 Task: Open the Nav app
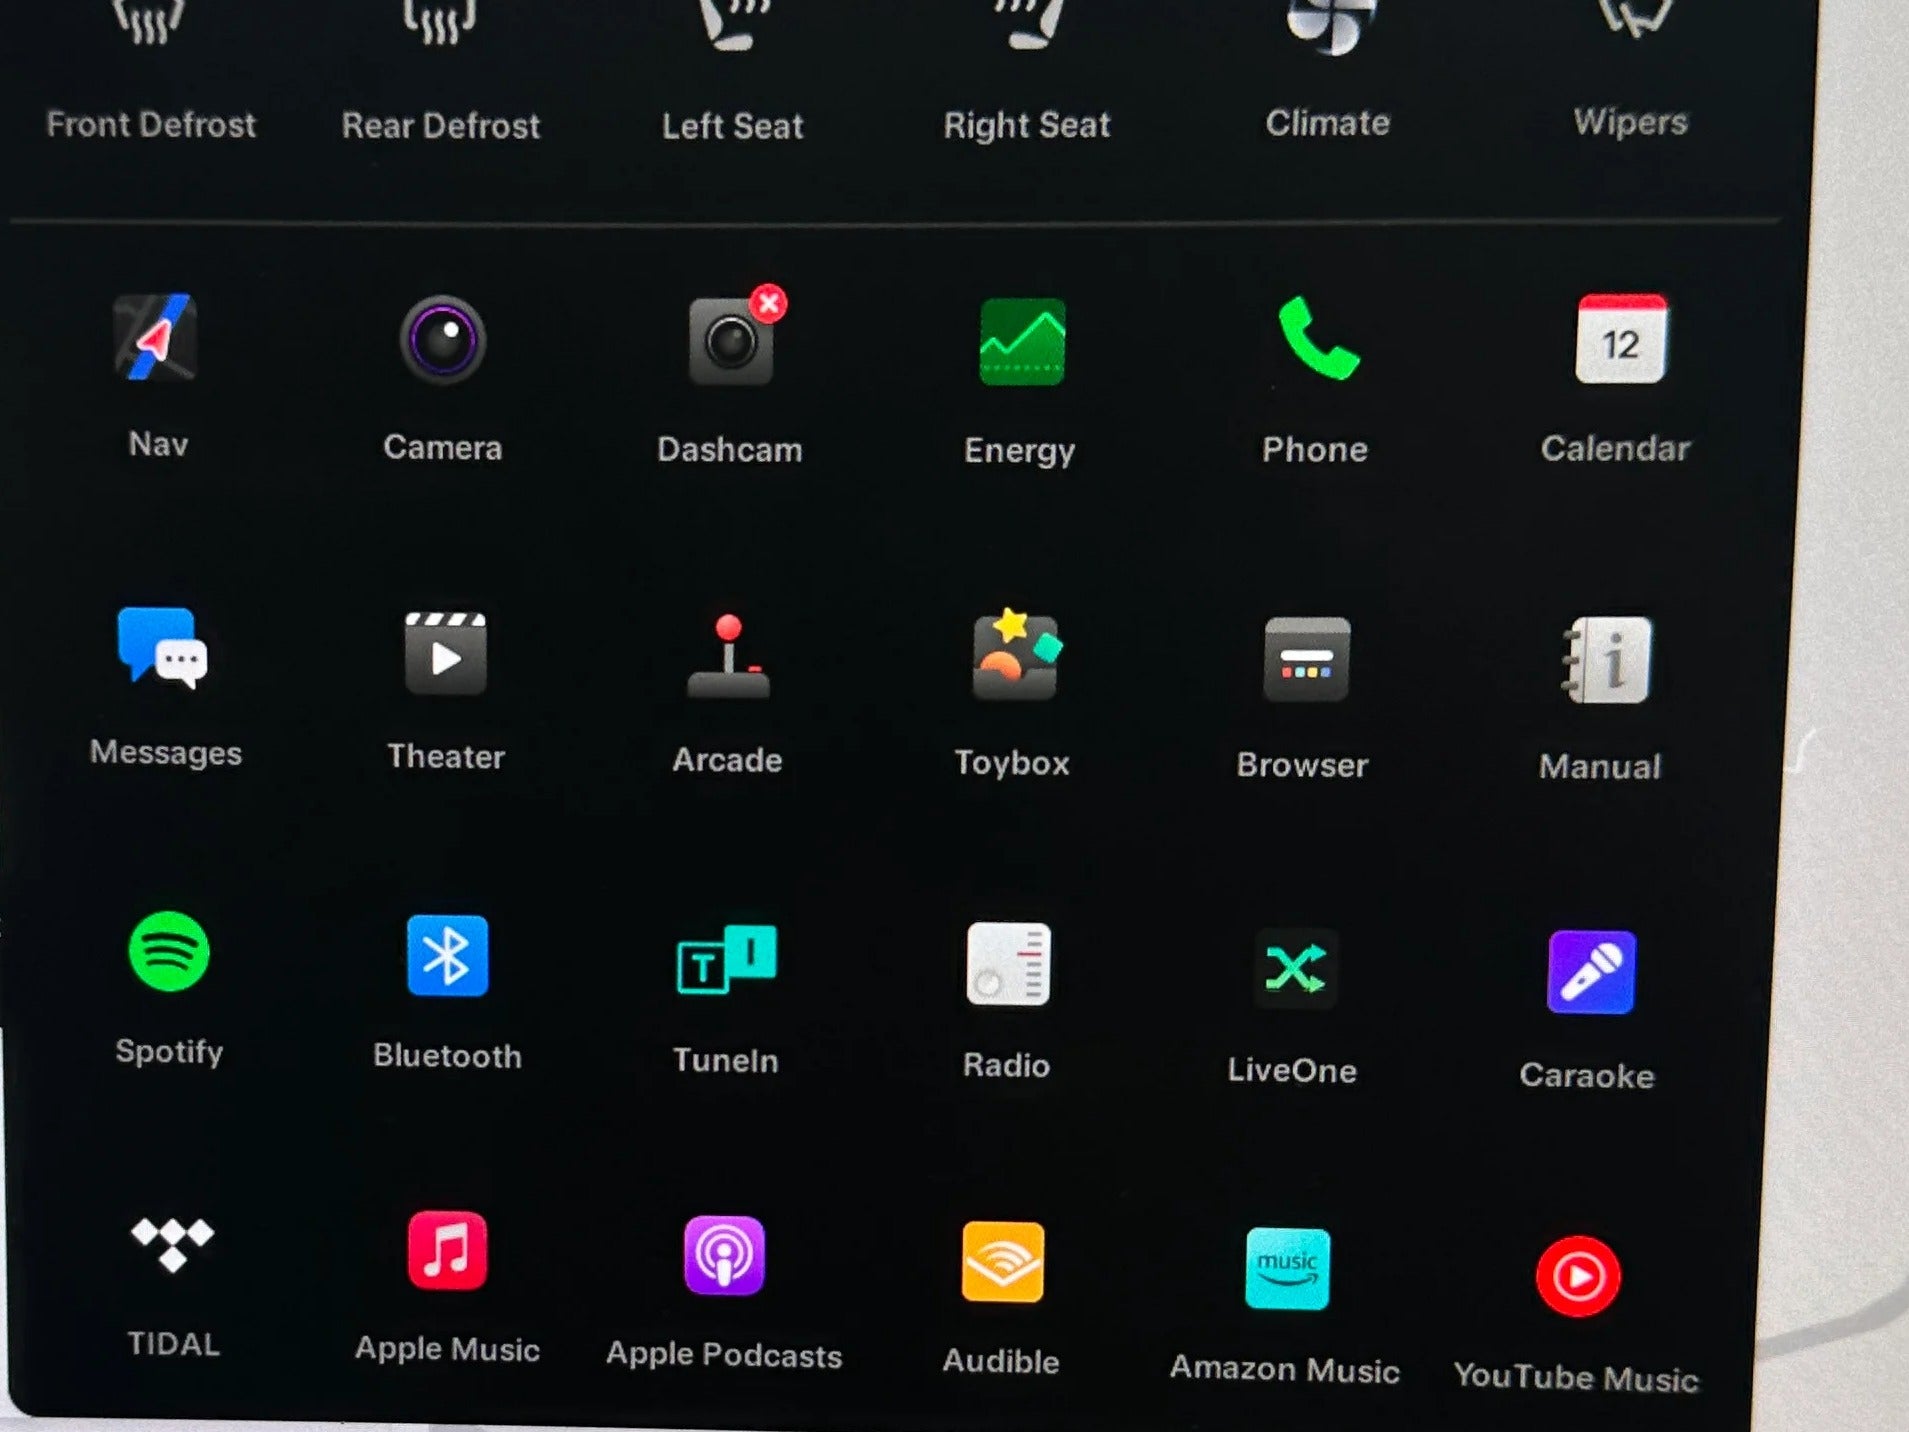click(155, 338)
